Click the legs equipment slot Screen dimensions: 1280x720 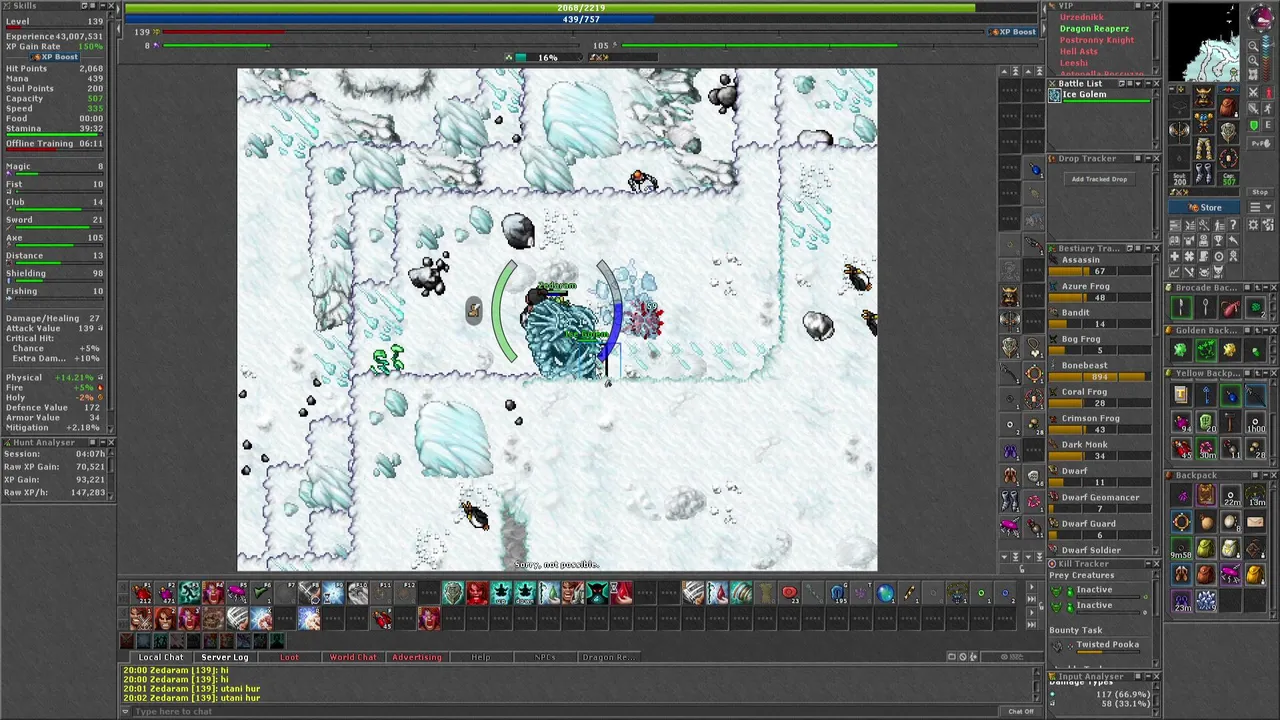point(1203,148)
